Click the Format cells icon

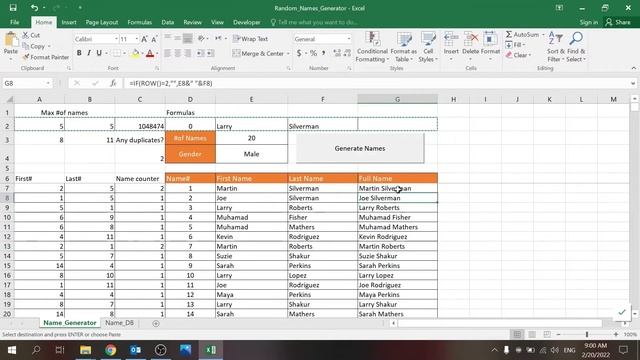tap(490, 40)
